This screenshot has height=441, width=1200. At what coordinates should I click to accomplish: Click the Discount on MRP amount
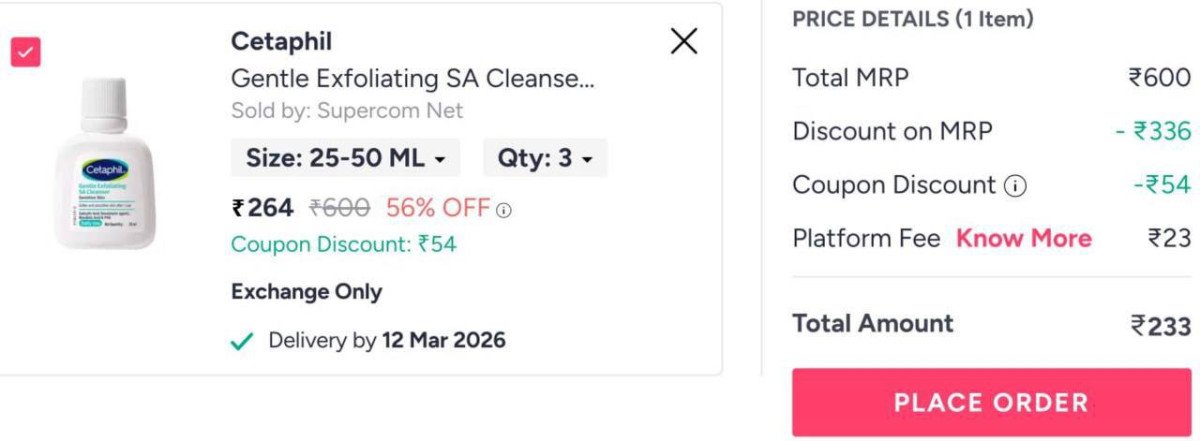pyautogui.click(x=1153, y=131)
